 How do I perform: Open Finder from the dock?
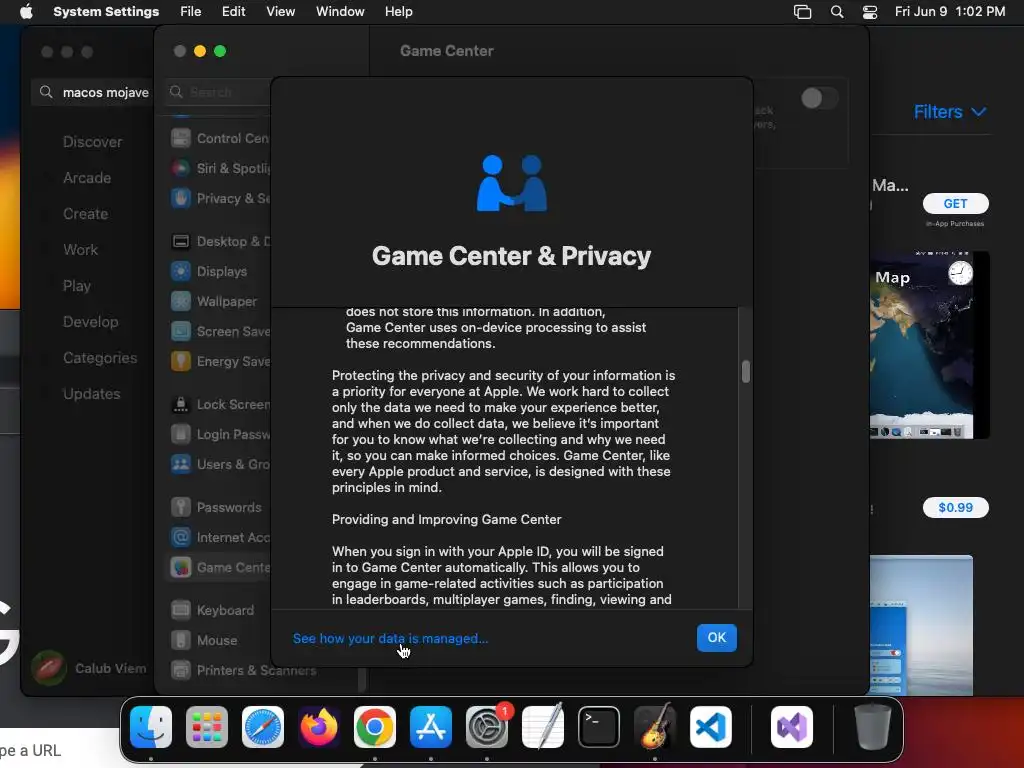point(151,727)
